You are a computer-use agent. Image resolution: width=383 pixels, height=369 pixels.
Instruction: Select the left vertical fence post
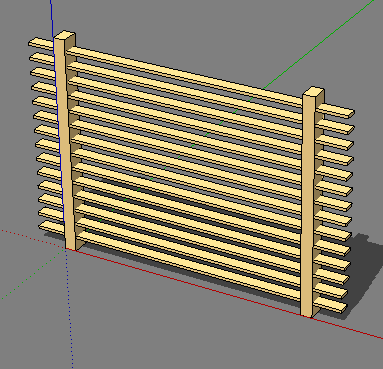67,140
